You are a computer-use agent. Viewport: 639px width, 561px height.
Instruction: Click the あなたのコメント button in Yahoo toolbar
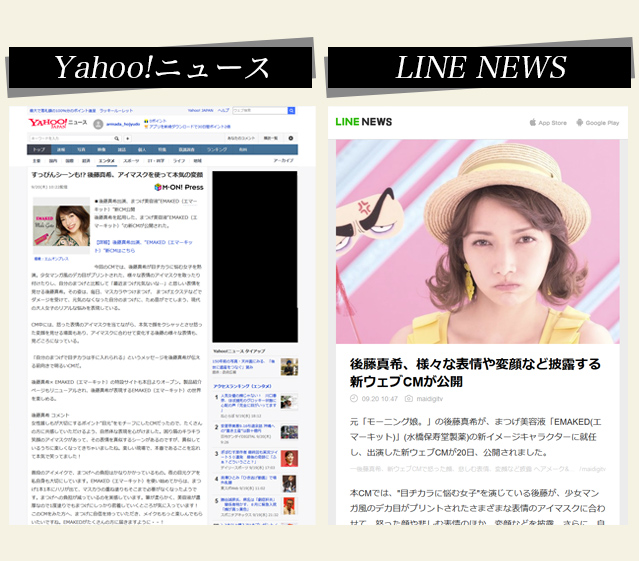(x=241, y=138)
